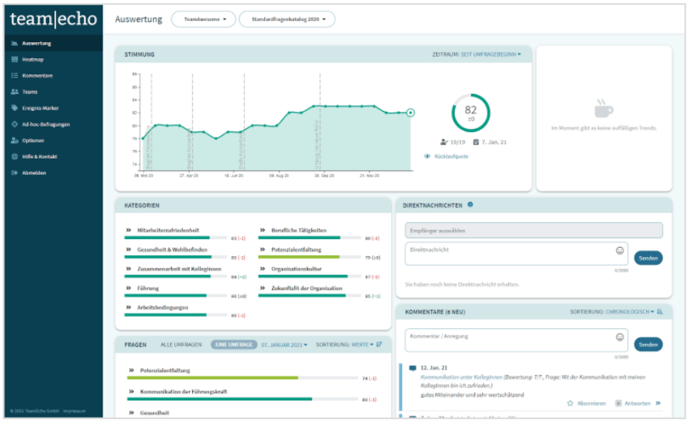Click the Kommentar / Anregung field
Viewport: 688px width, 423px height.
[x=516, y=341]
